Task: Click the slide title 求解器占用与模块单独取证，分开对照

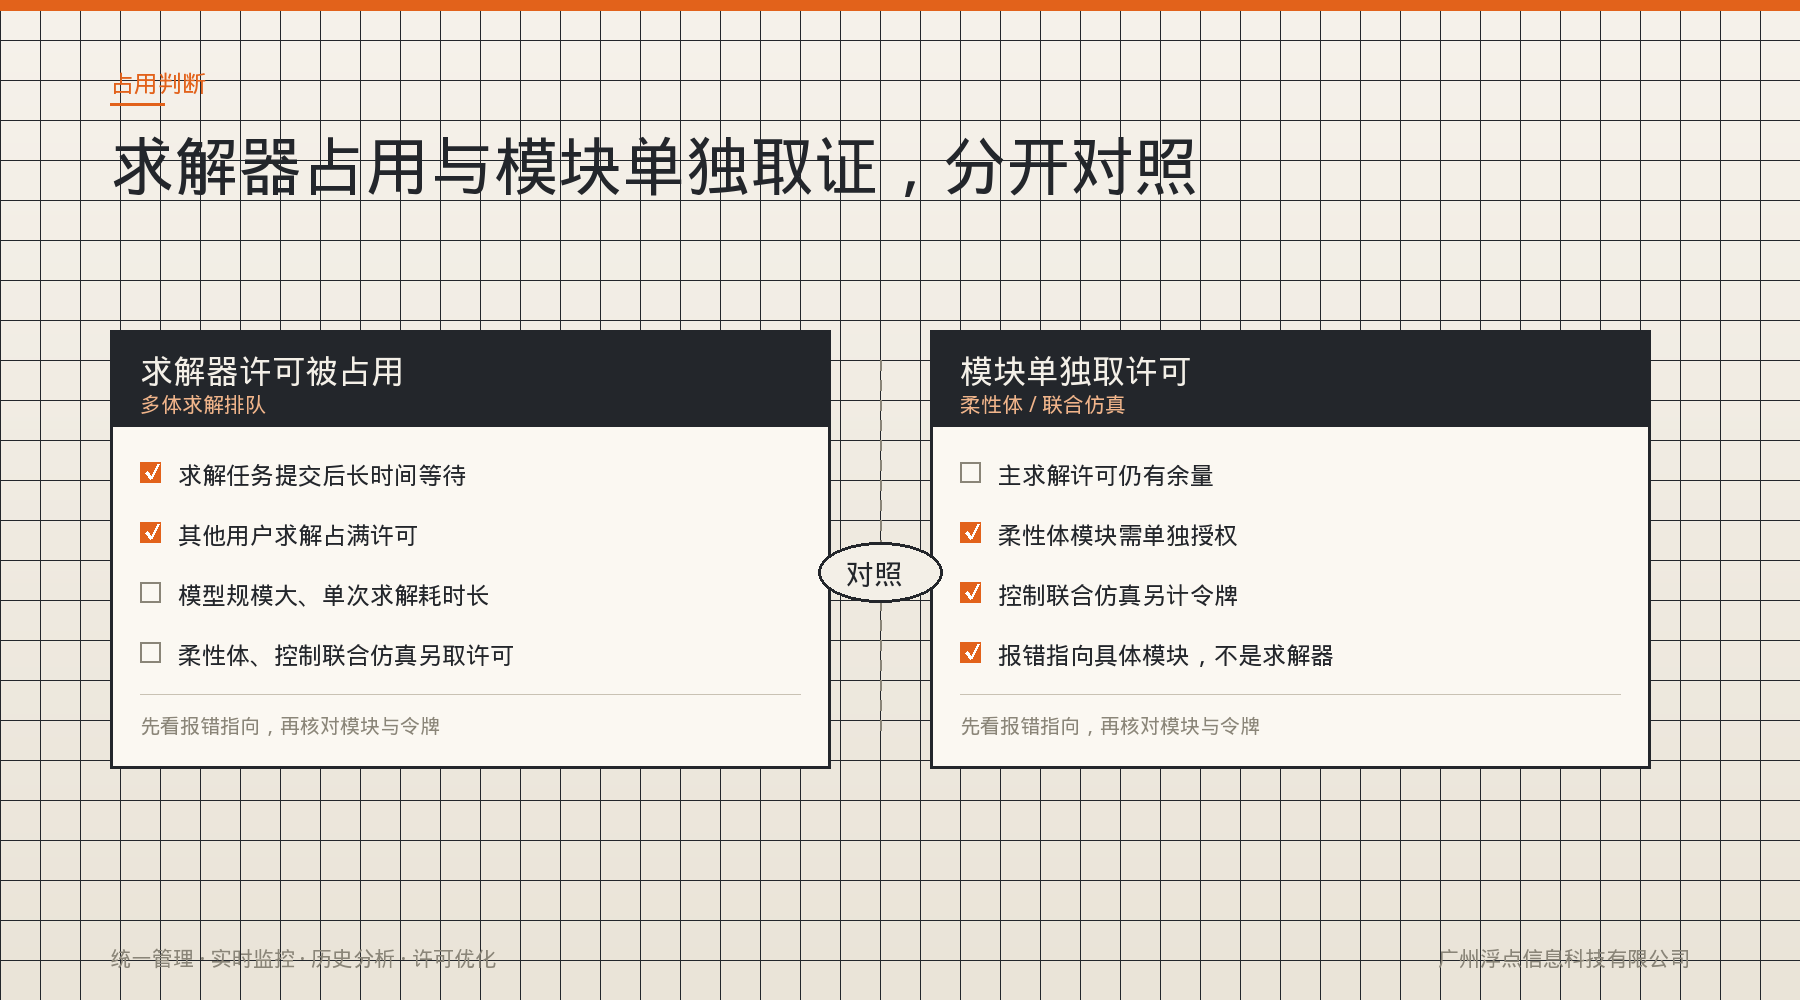Action: click(x=655, y=167)
